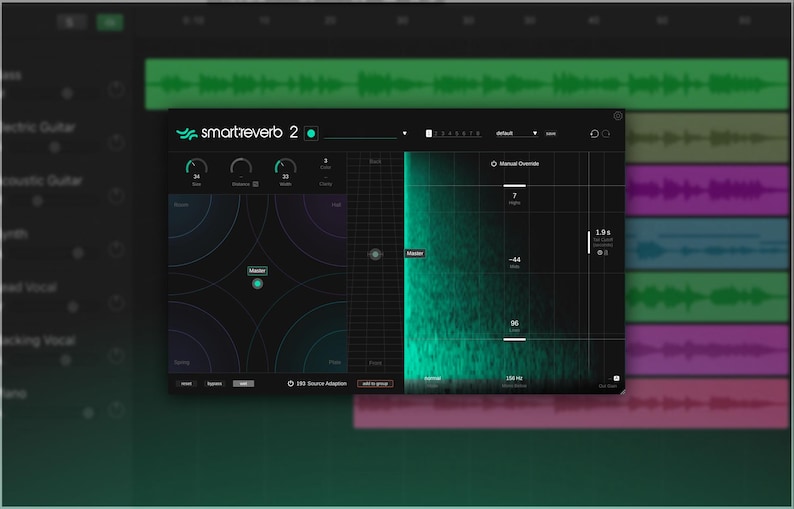Click the Lows value 96
The height and width of the screenshot is (509, 794).
(x=514, y=323)
